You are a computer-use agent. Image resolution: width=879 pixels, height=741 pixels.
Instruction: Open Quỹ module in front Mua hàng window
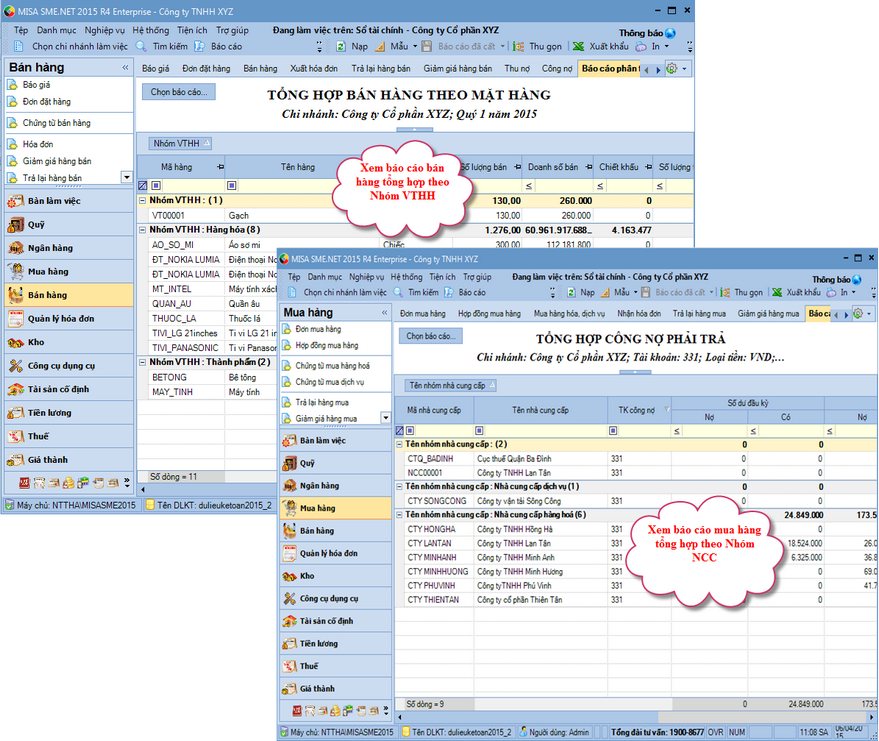[335, 464]
